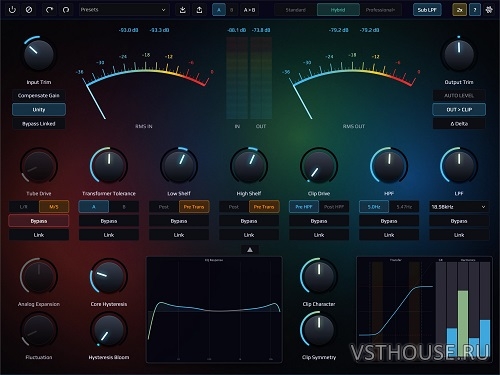Image resolution: width=500 pixels, height=375 pixels.
Task: Set High Shelf to Pre Trans
Action: point(264,207)
